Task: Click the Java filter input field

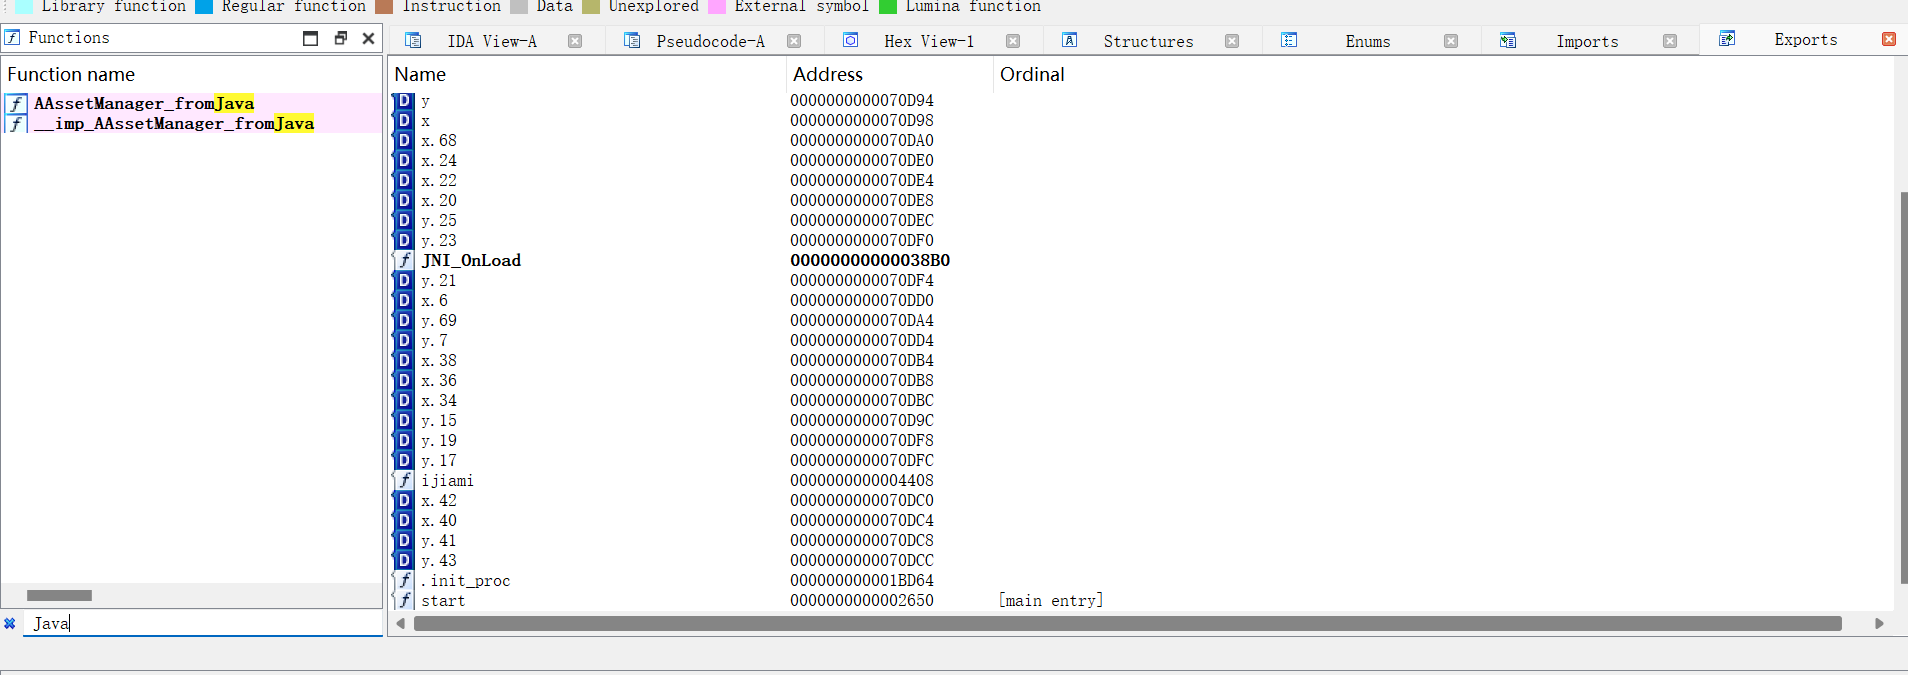Action: click(203, 623)
